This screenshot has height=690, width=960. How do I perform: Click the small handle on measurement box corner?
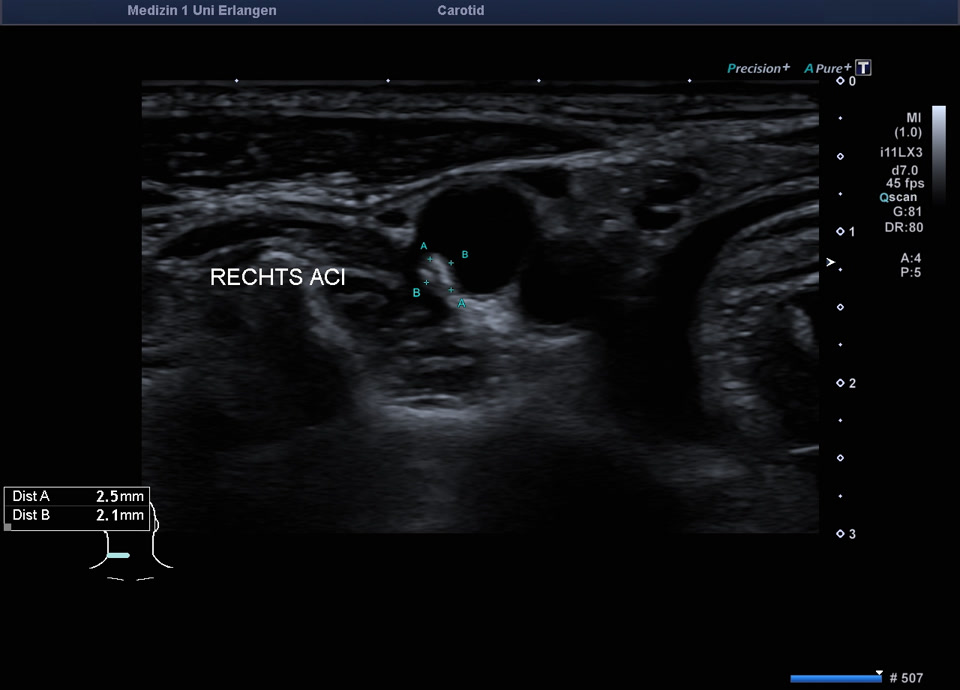[8, 527]
